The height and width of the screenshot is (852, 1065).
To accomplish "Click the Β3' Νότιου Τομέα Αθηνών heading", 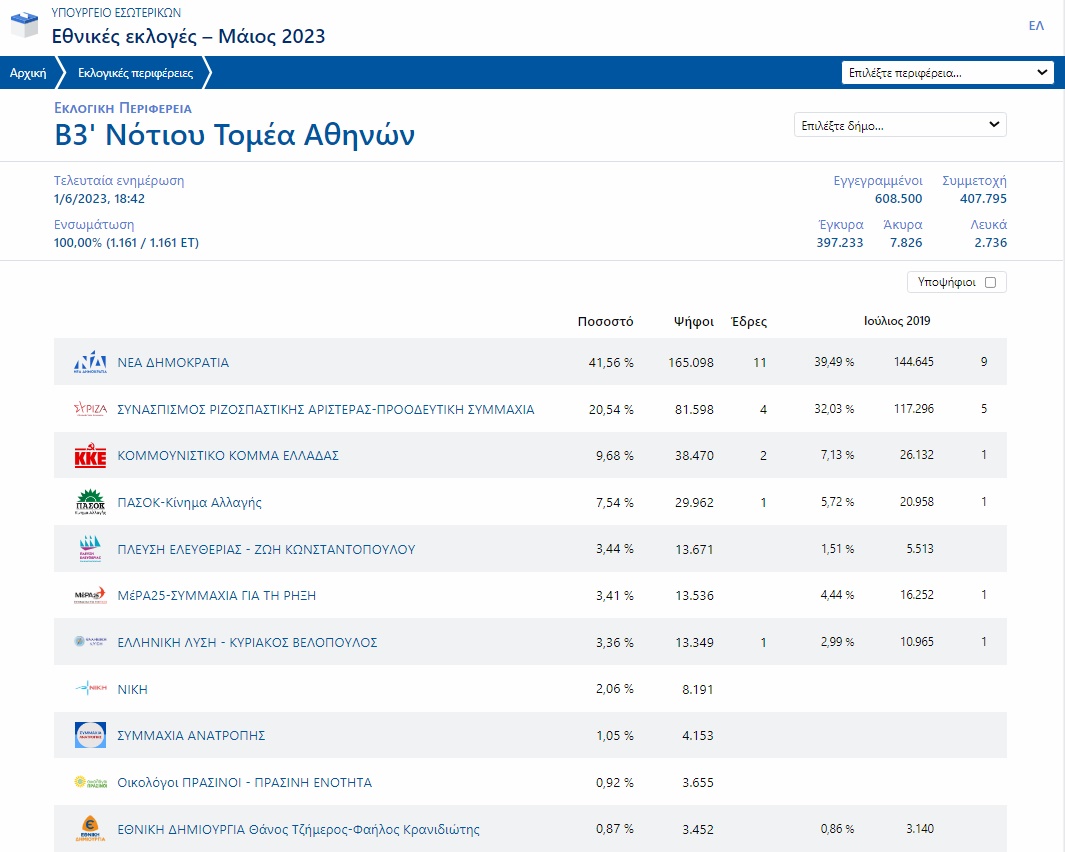I will point(234,135).
